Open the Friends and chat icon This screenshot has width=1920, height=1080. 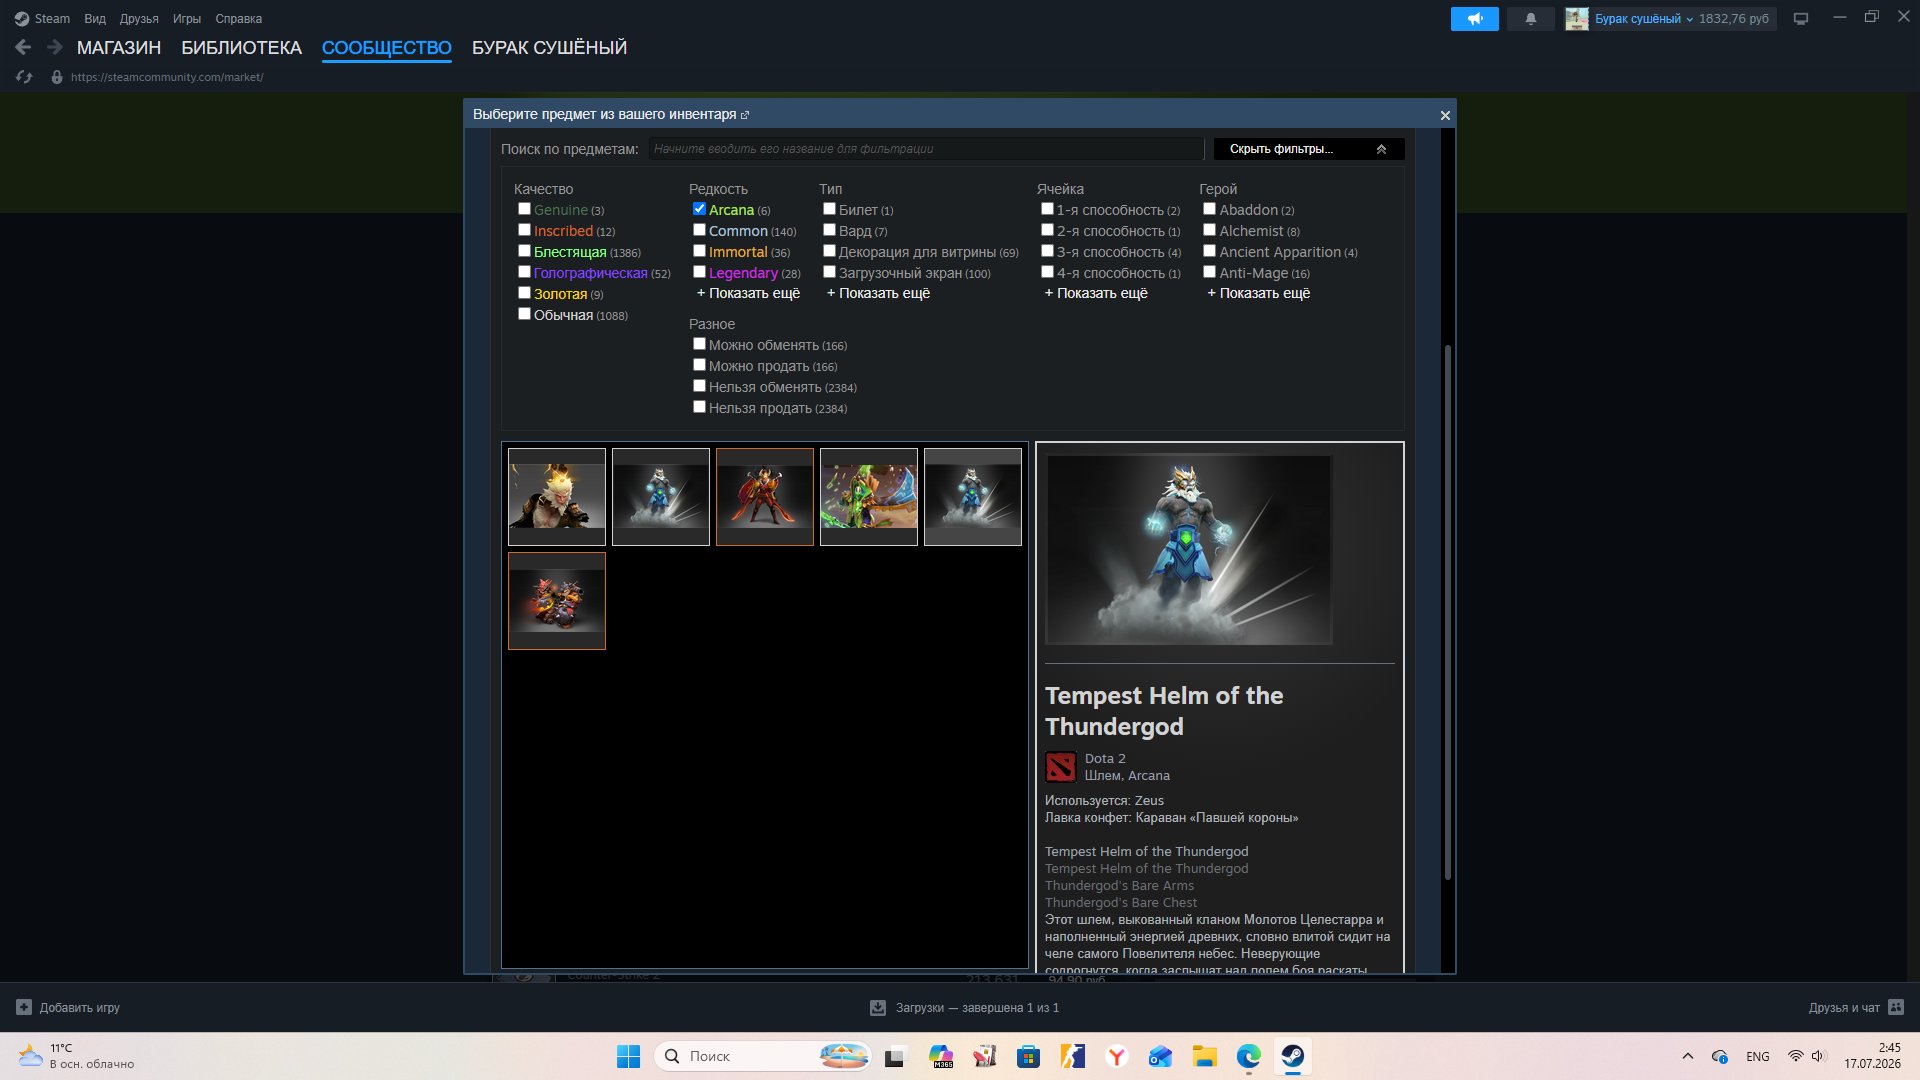pos(1896,1007)
